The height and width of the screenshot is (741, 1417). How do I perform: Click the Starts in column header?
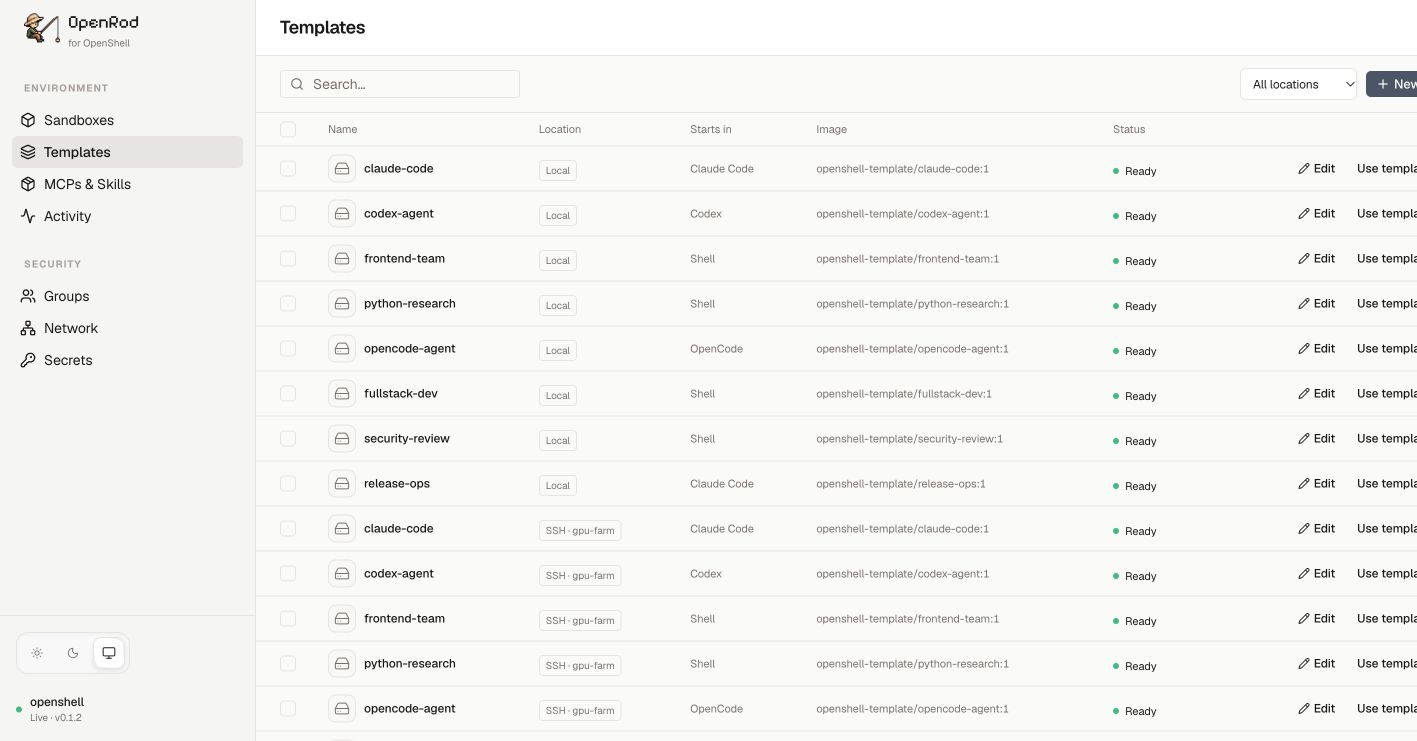(710, 129)
